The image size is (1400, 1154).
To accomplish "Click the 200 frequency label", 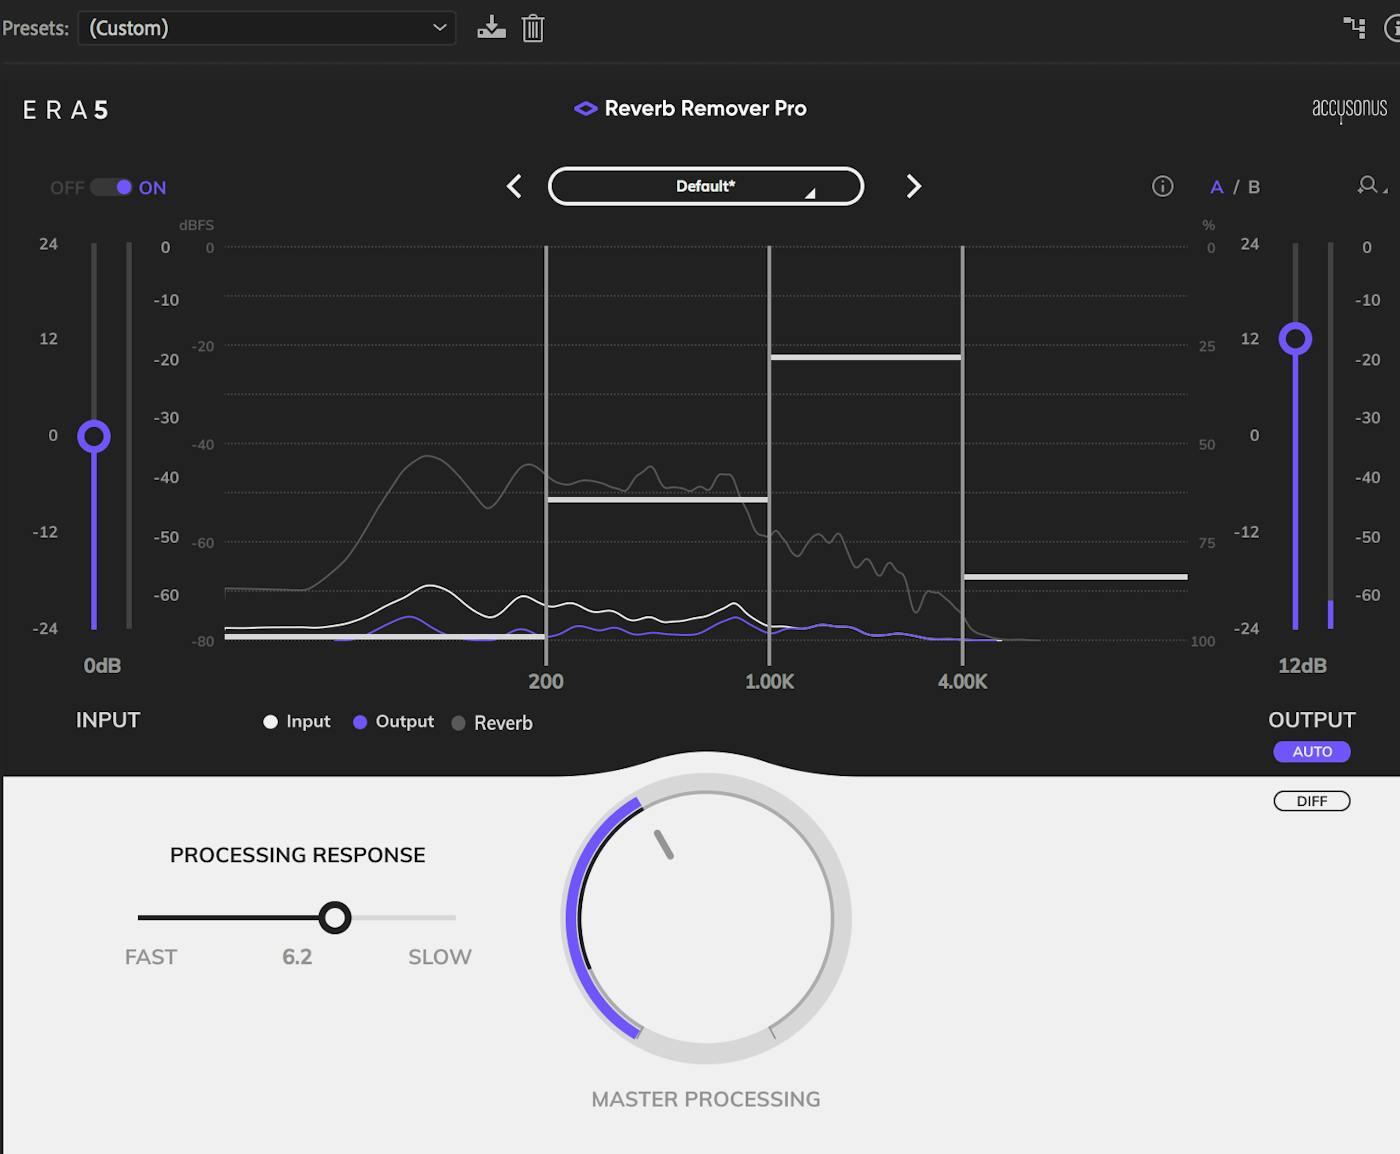I will tap(546, 682).
